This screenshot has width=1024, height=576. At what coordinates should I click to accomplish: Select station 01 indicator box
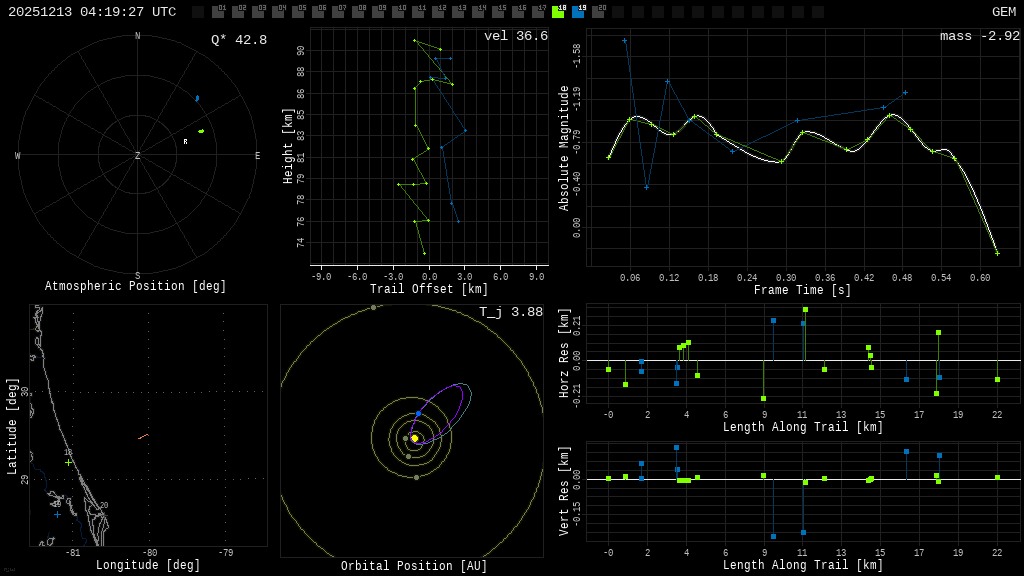pyautogui.click(x=218, y=12)
